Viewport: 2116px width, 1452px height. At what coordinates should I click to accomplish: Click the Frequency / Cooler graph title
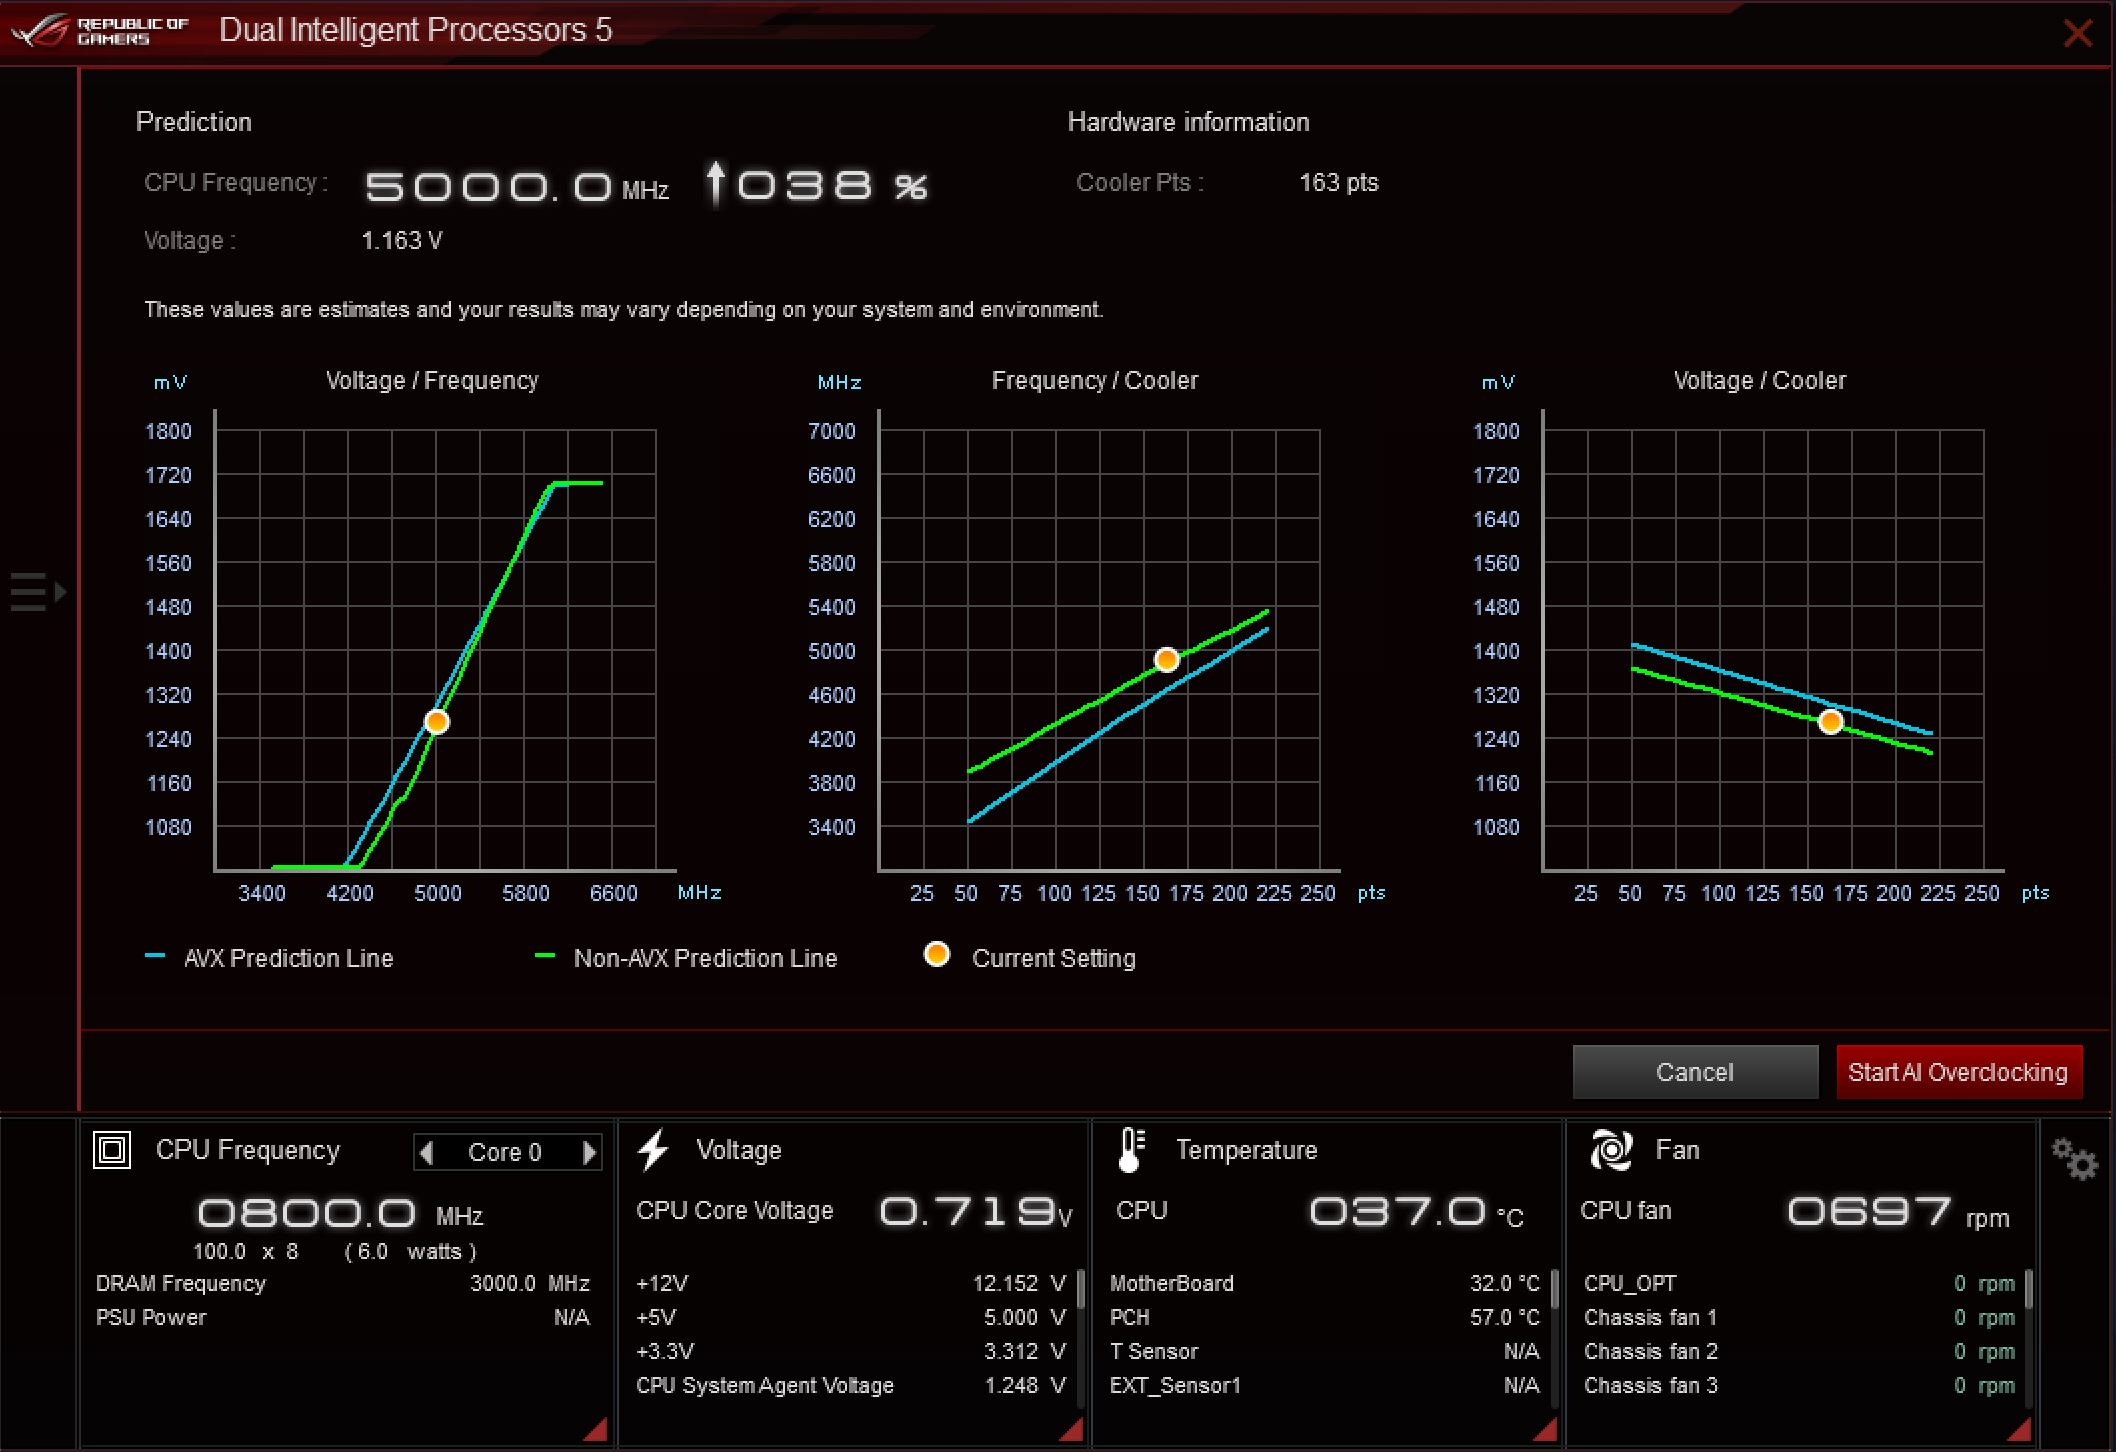tap(1095, 381)
